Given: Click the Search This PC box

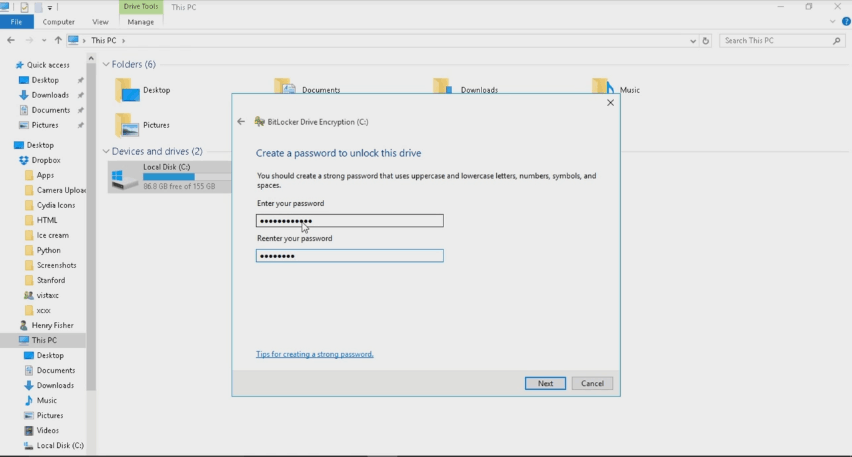Looking at the screenshot, I should pos(781,41).
